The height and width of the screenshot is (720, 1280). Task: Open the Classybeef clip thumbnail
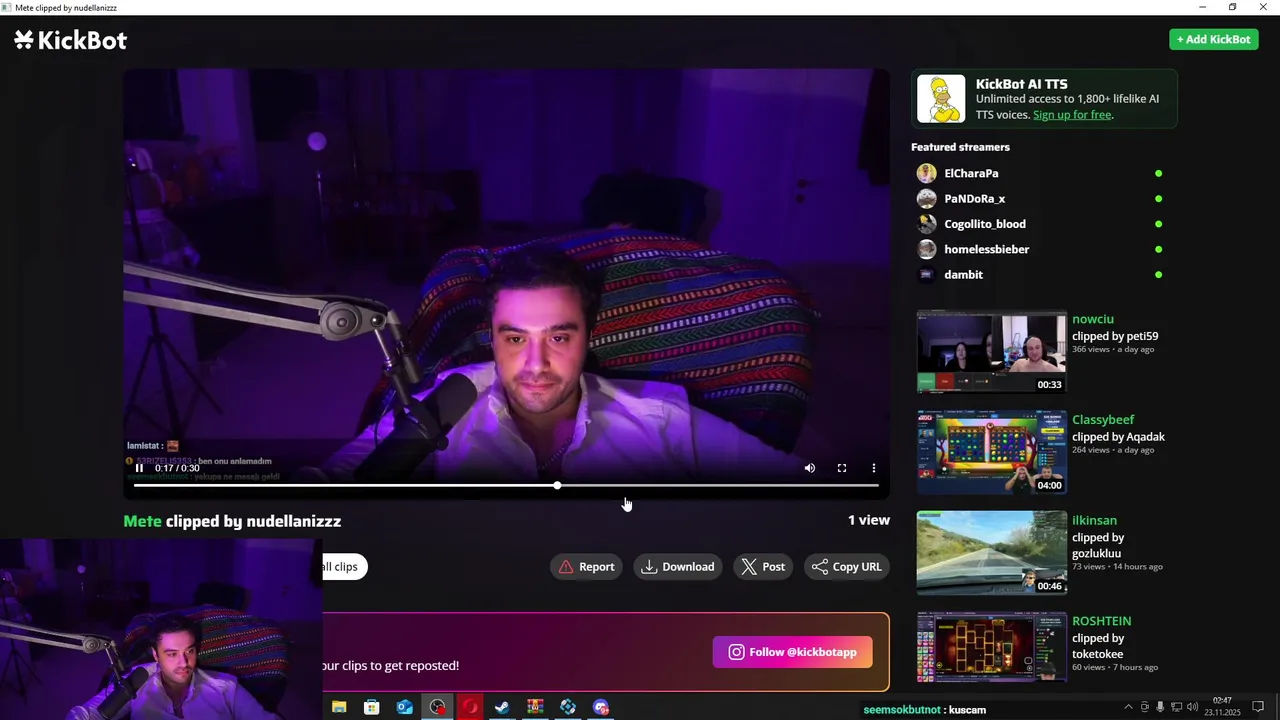pyautogui.click(x=992, y=453)
